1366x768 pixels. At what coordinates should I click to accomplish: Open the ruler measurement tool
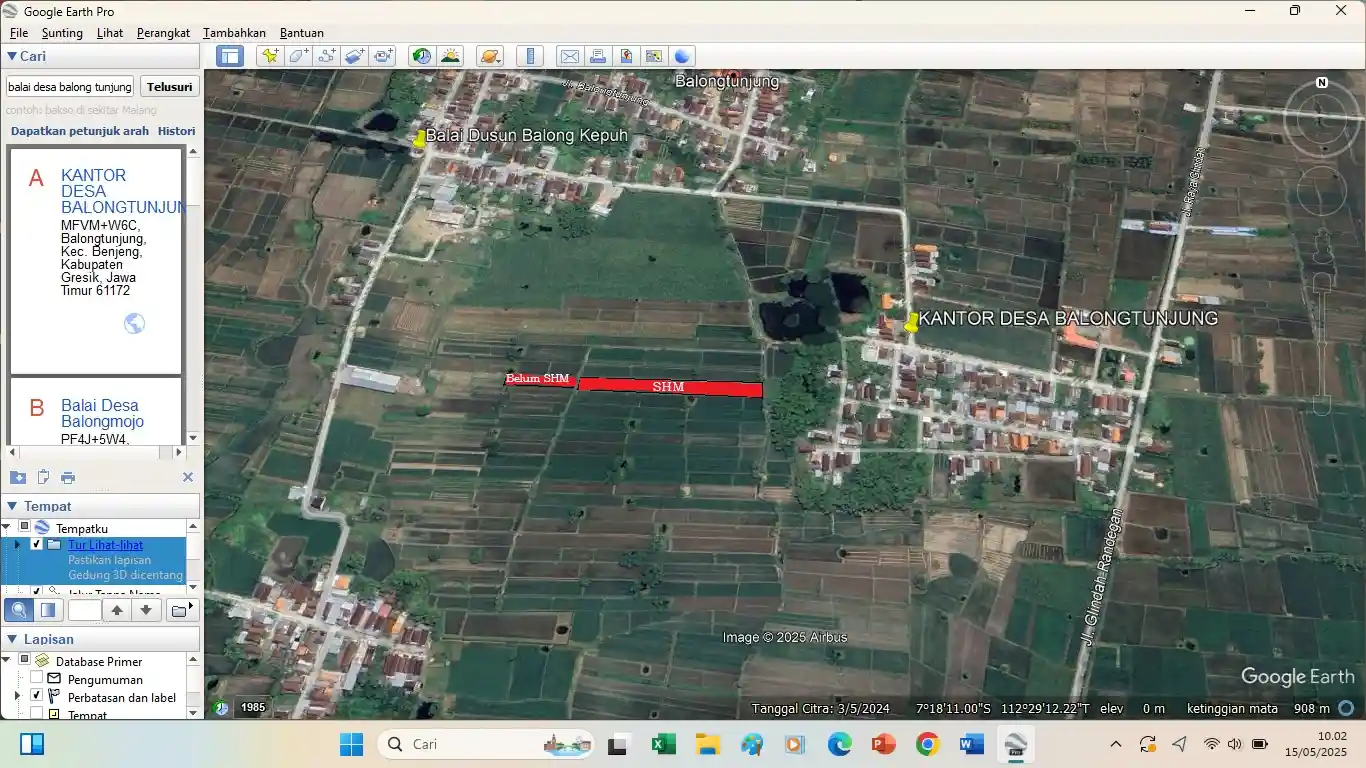click(531, 56)
